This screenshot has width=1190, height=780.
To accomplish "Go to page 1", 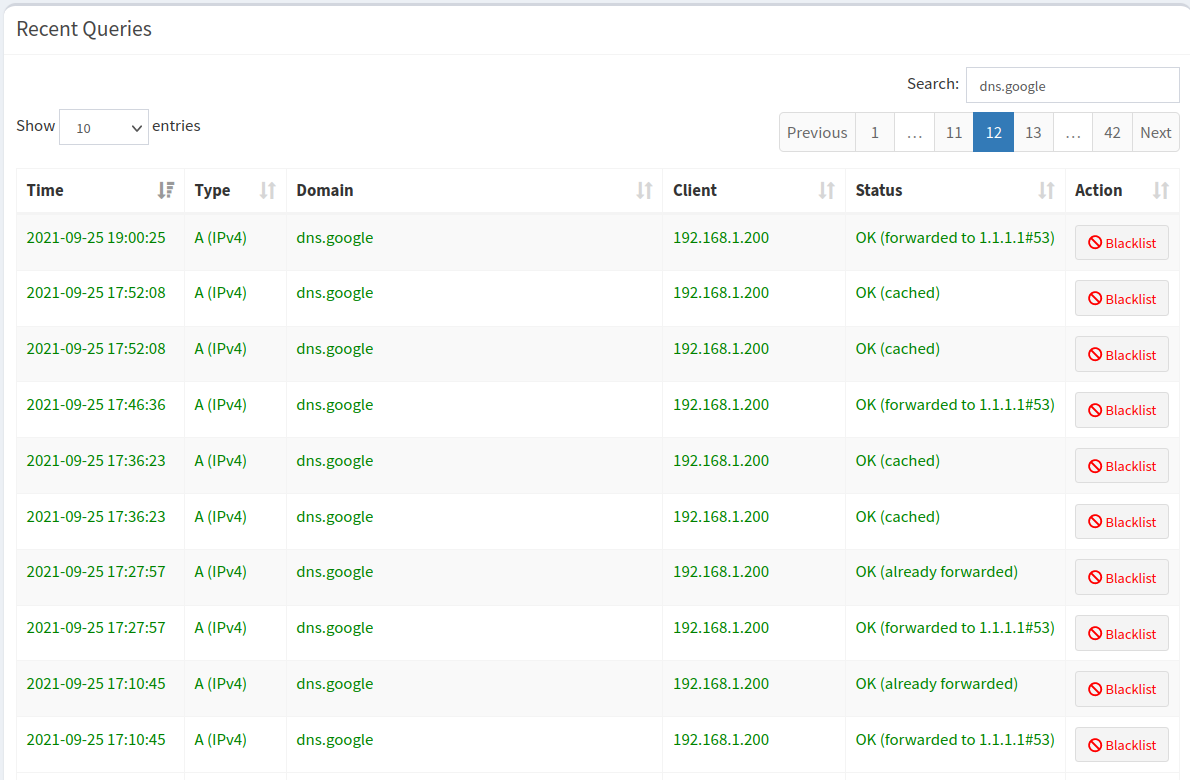I will [x=875, y=132].
